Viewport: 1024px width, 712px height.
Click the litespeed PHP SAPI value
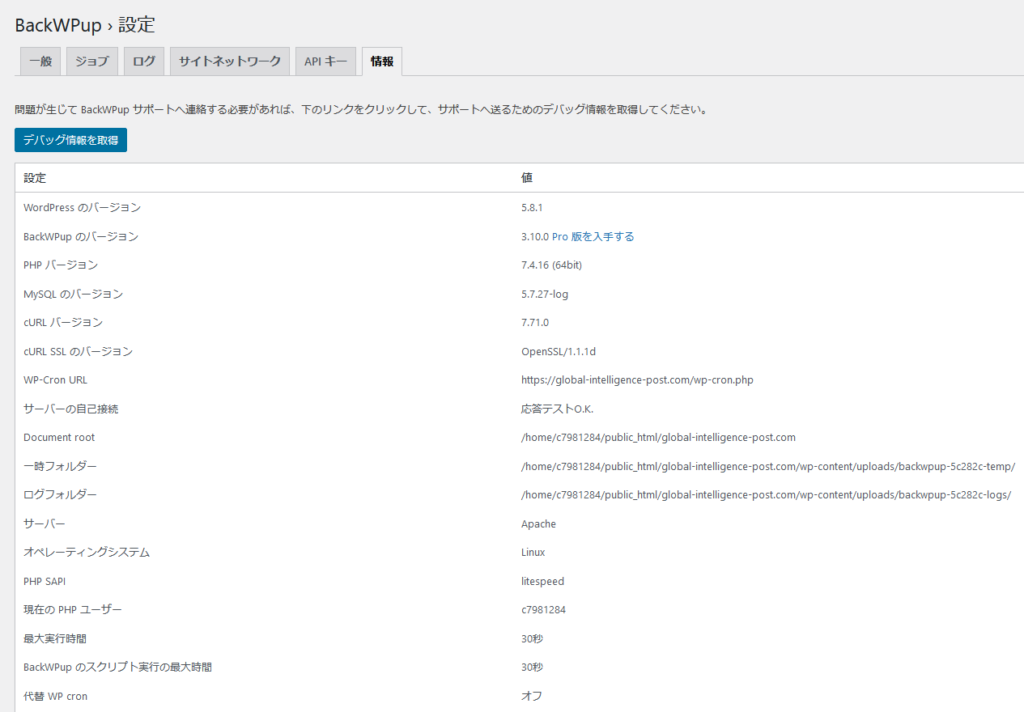[x=543, y=581]
